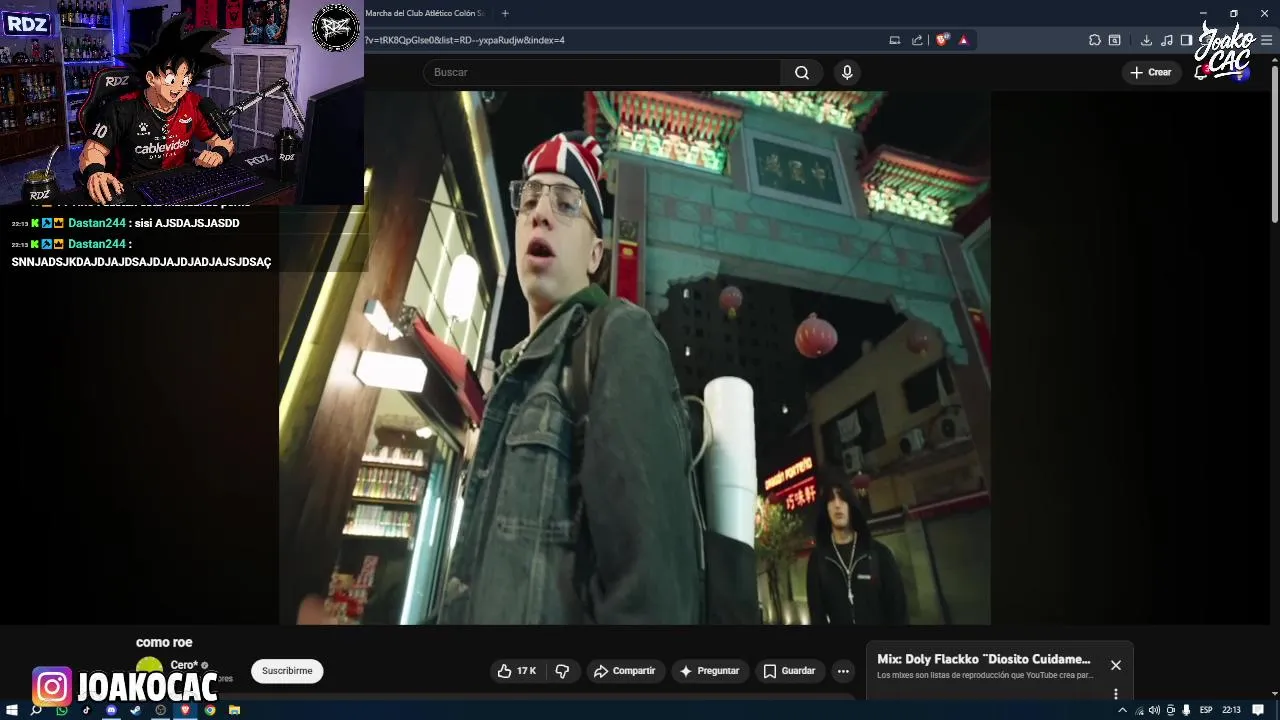
Task: Expand hidden system tray icons
Action: point(1122,710)
